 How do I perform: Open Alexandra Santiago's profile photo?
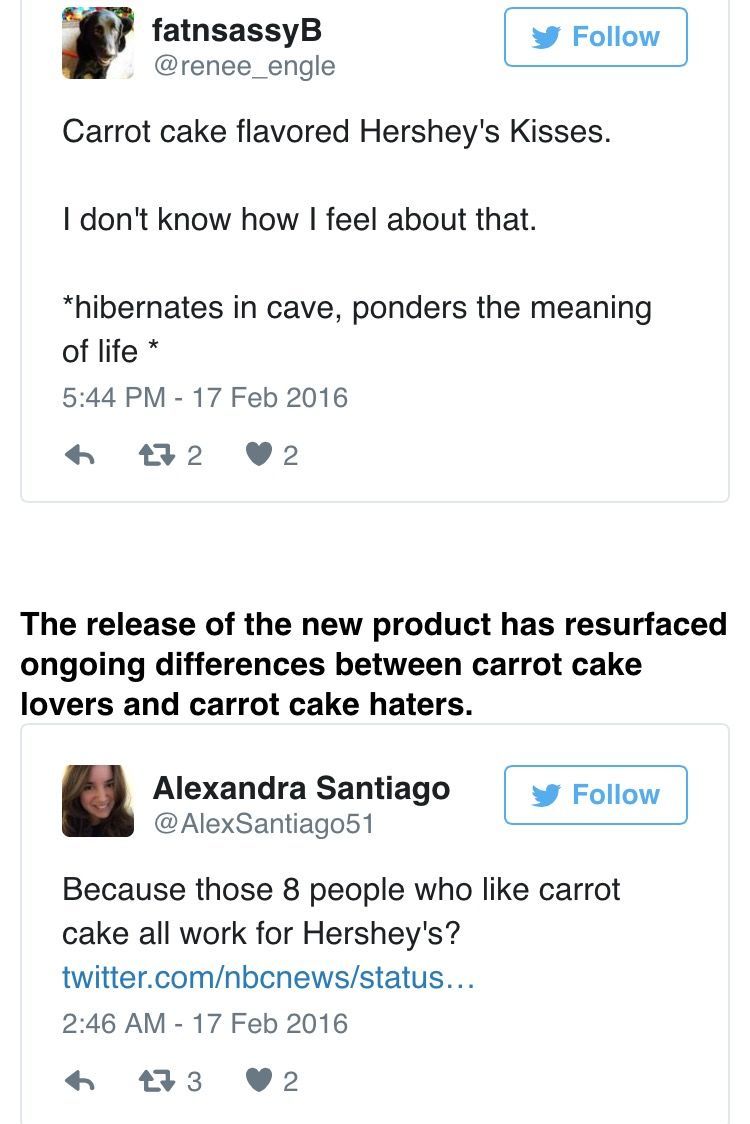tap(97, 801)
